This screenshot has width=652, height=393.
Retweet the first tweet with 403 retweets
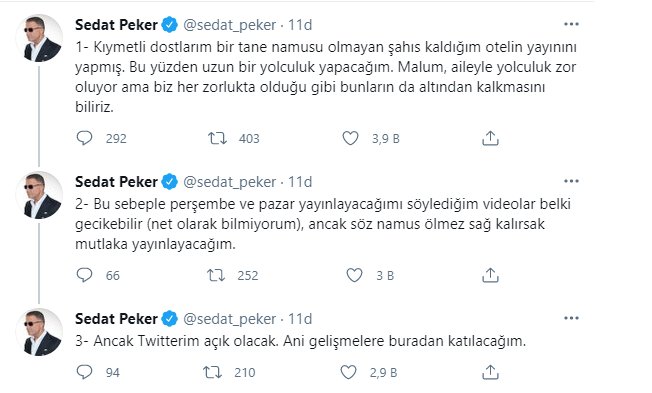pyautogui.click(x=217, y=138)
